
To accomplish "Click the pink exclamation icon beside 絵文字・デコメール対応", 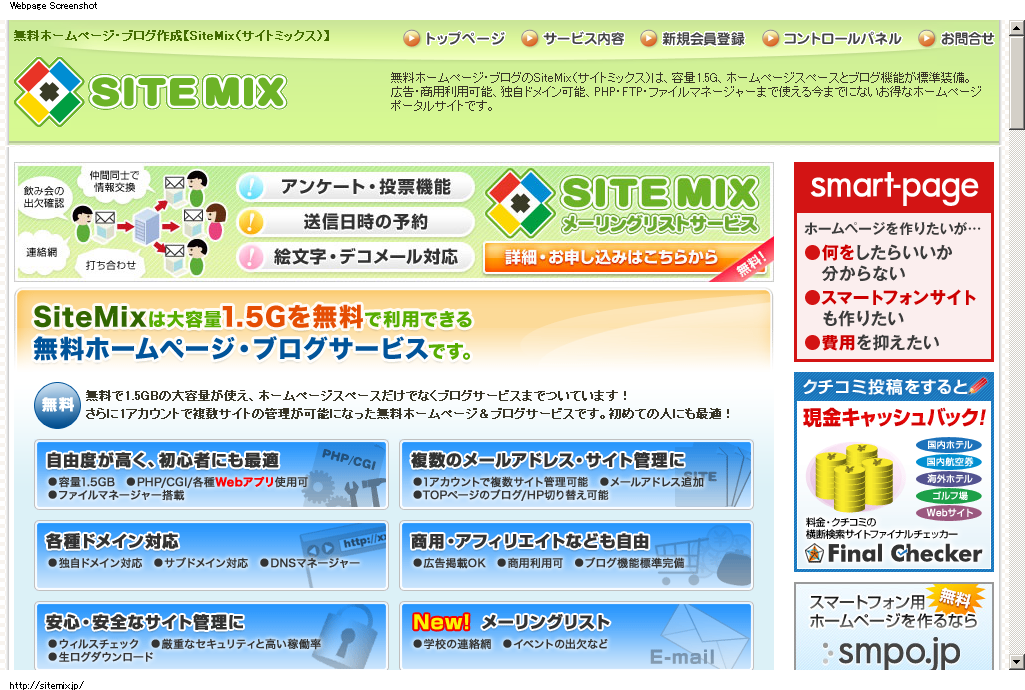I will point(251,257).
